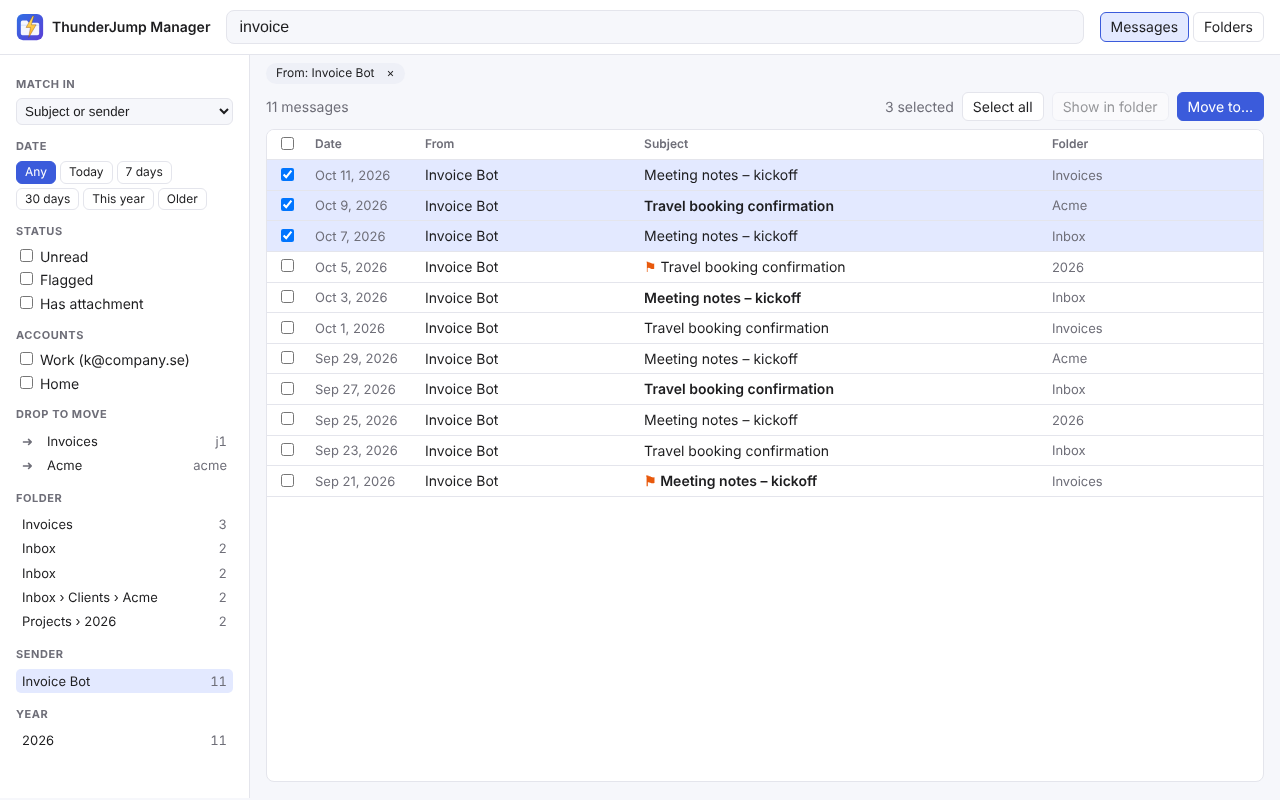The height and width of the screenshot is (800, 1280).
Task: Check the Home account filter
Action: [27, 383]
